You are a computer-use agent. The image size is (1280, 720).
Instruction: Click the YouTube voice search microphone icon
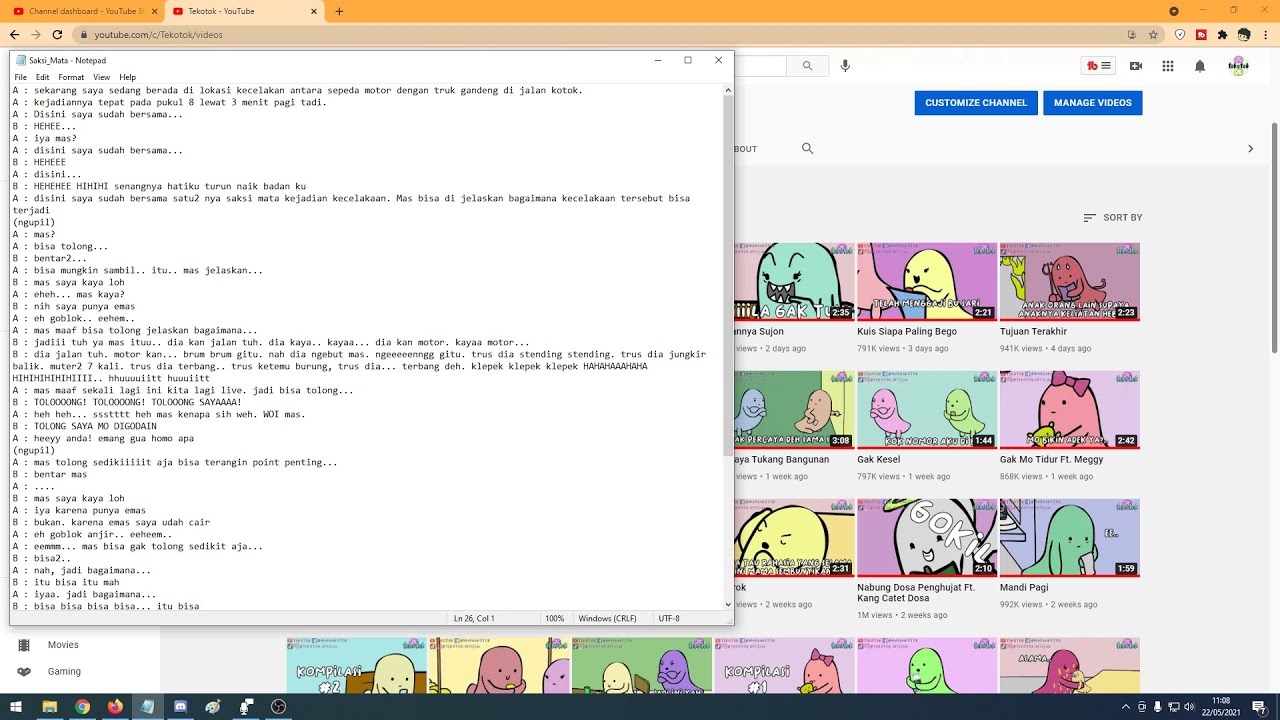coord(845,66)
